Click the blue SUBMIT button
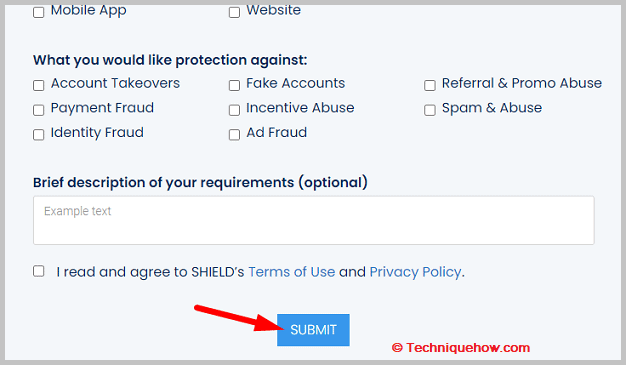Screen dimensions: 626x365 click(313, 330)
